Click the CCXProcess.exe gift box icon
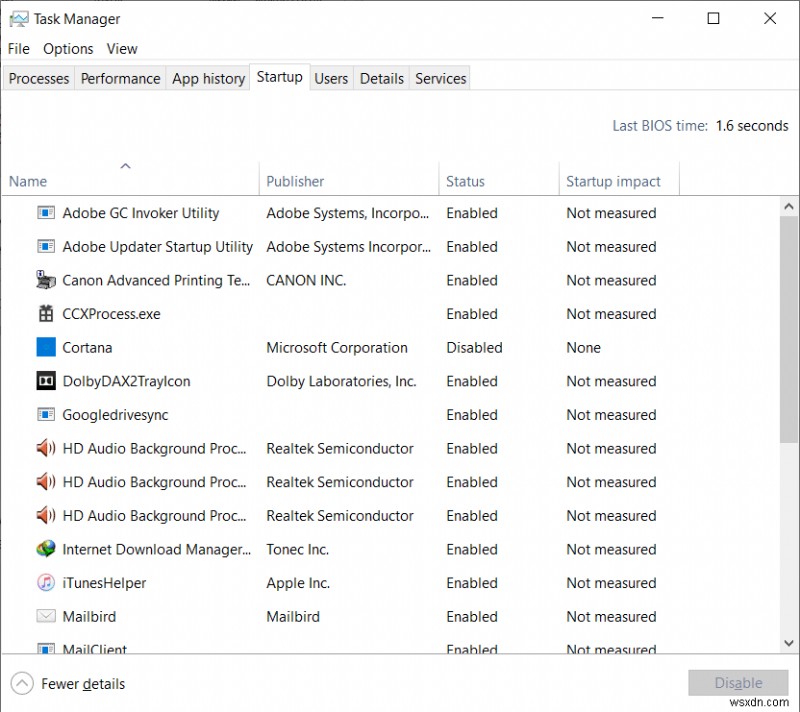 pos(46,314)
